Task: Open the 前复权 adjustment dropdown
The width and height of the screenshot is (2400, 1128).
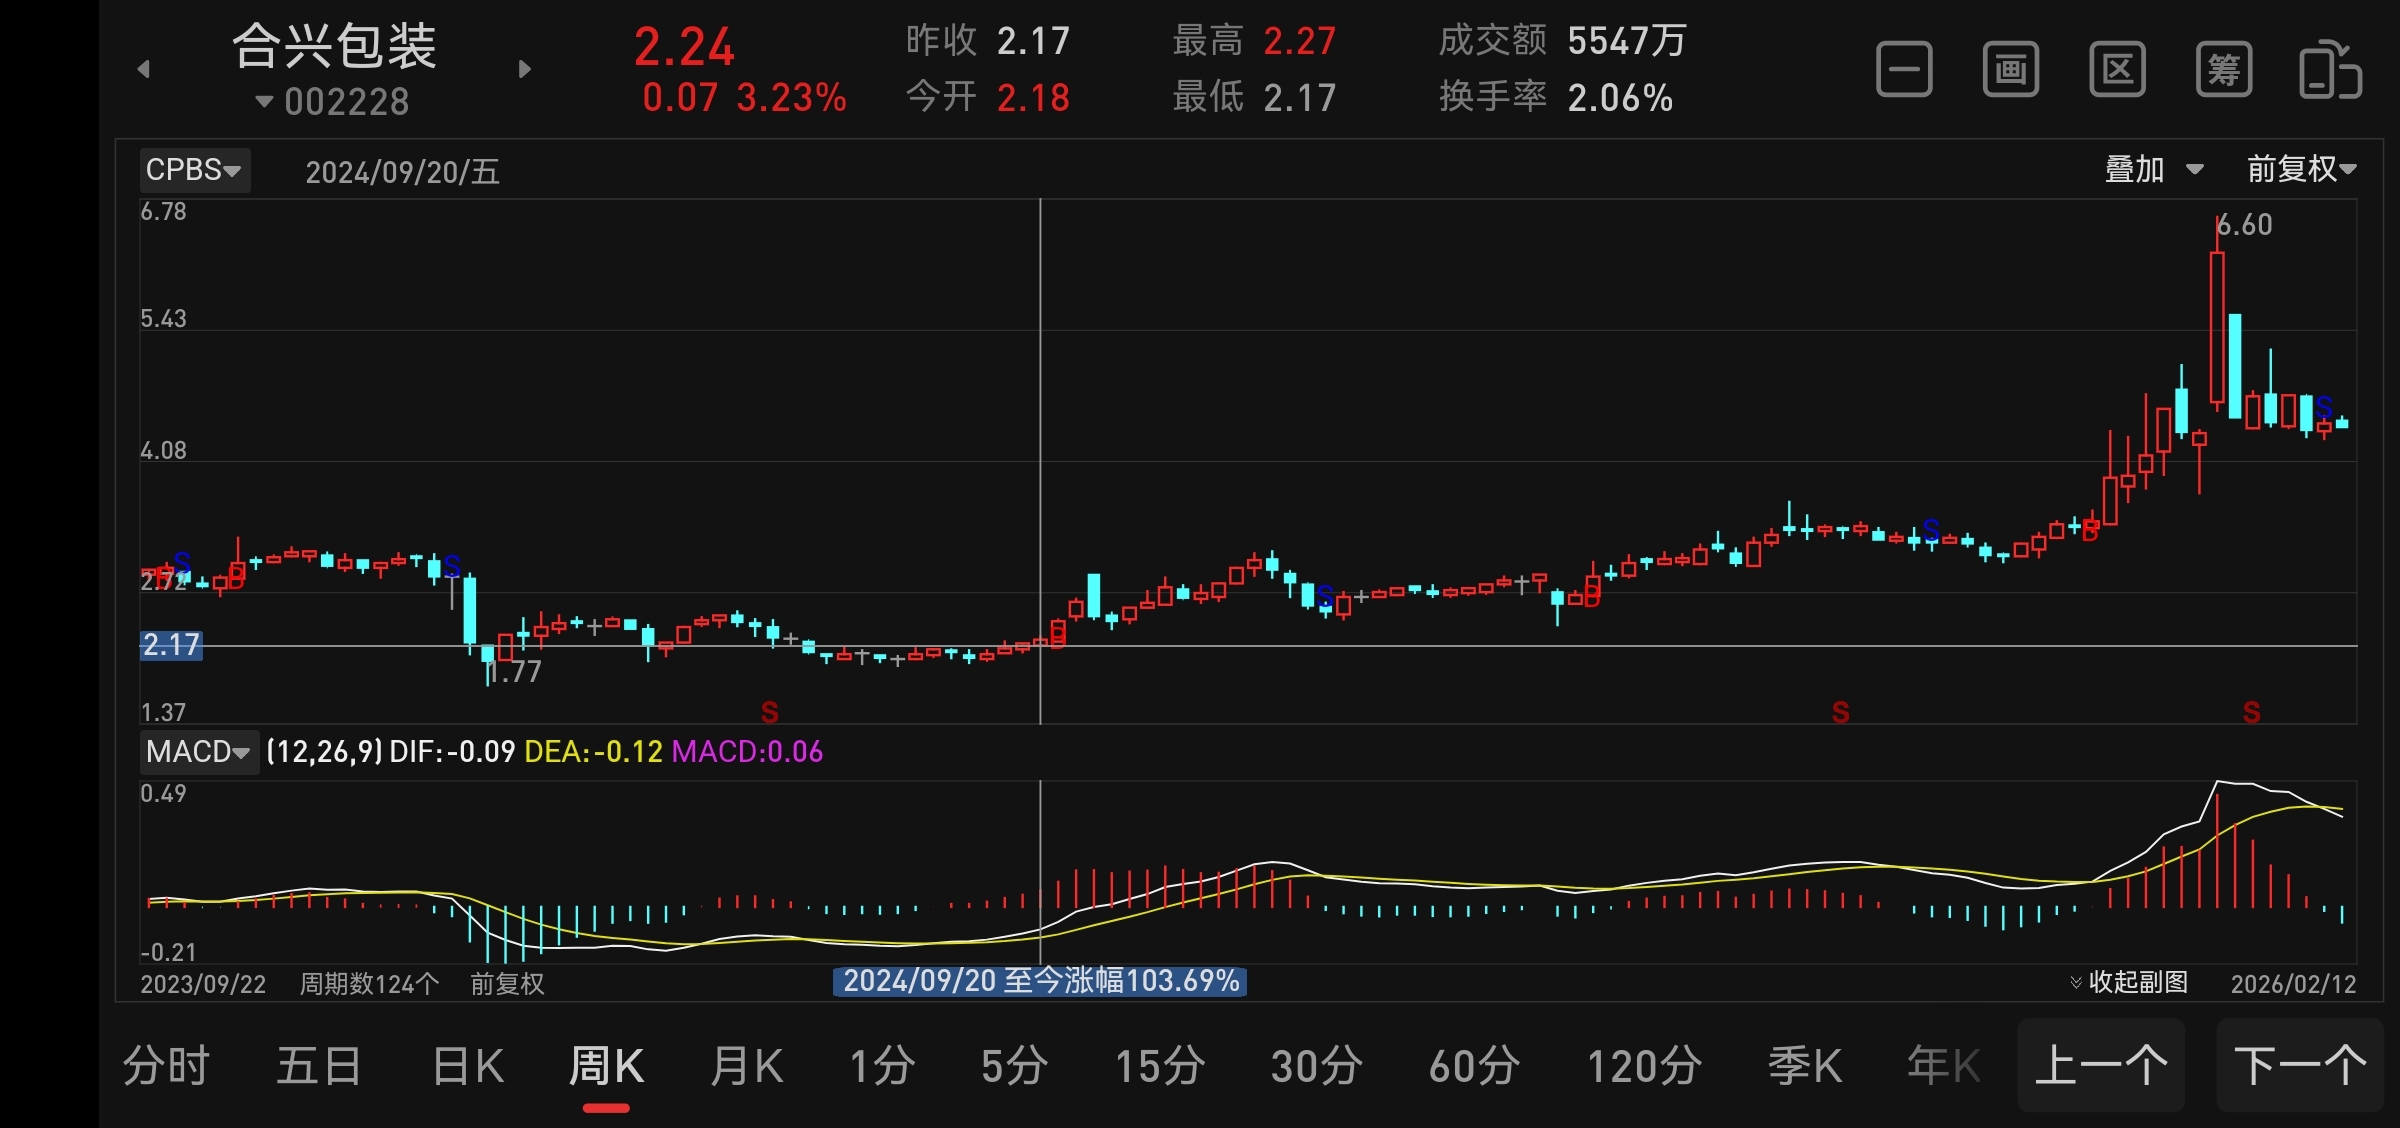Action: point(2301,169)
